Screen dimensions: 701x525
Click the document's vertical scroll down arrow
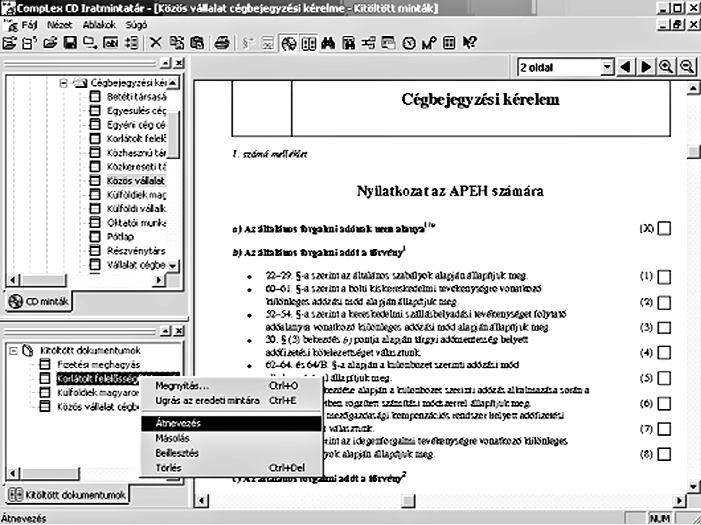693,487
